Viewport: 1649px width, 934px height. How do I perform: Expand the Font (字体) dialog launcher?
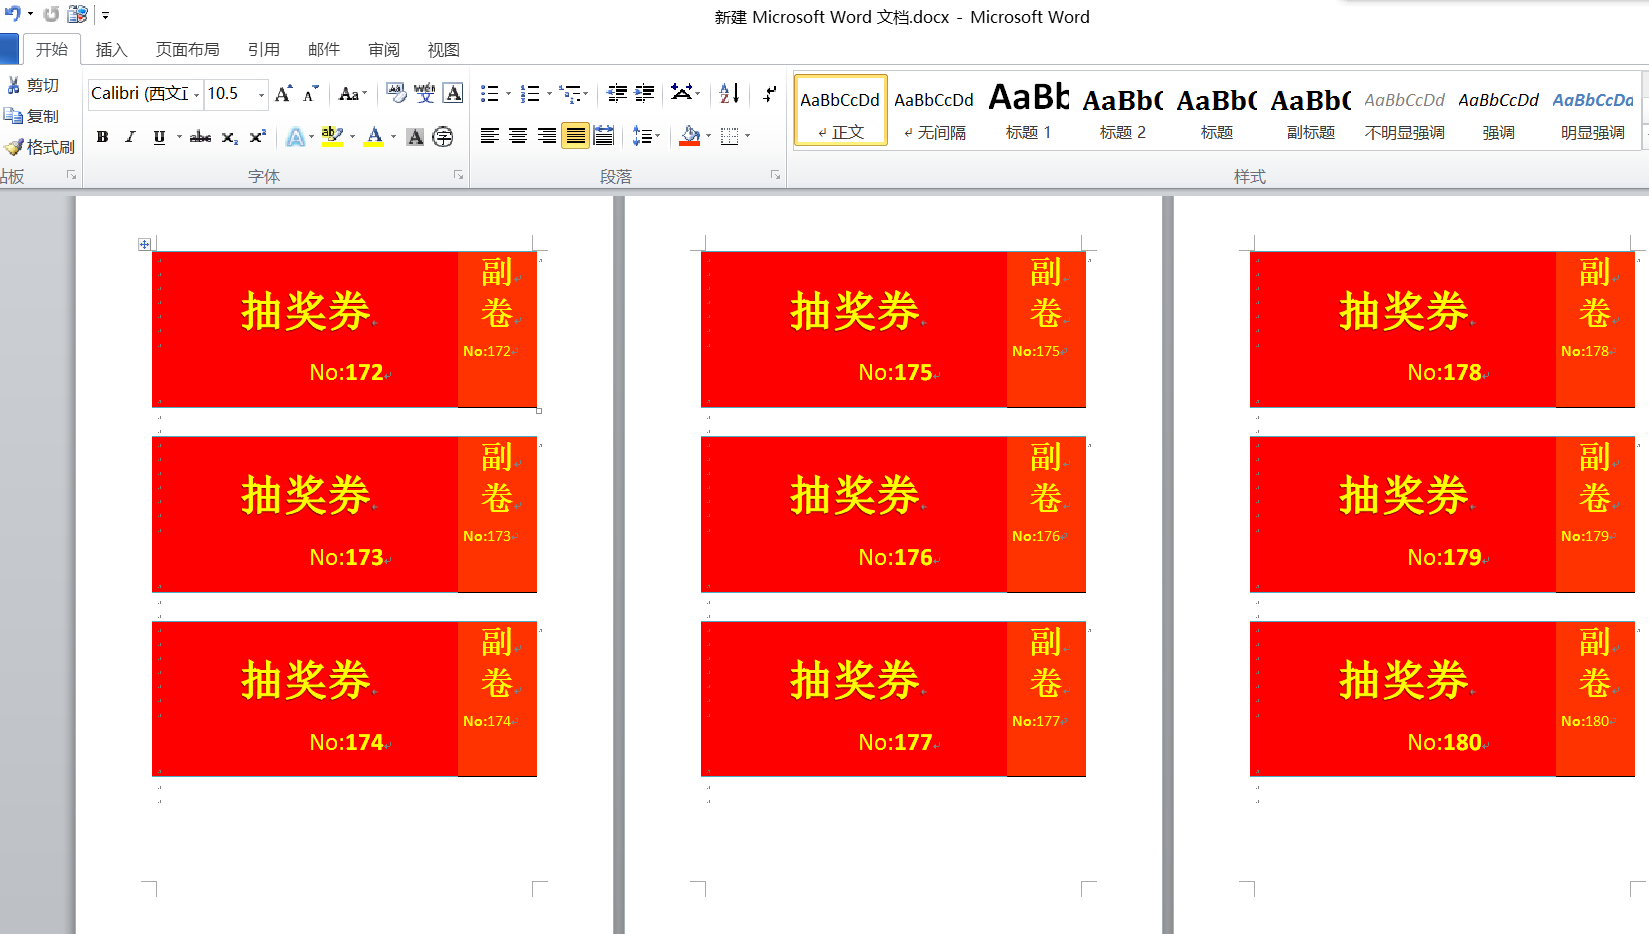click(458, 175)
